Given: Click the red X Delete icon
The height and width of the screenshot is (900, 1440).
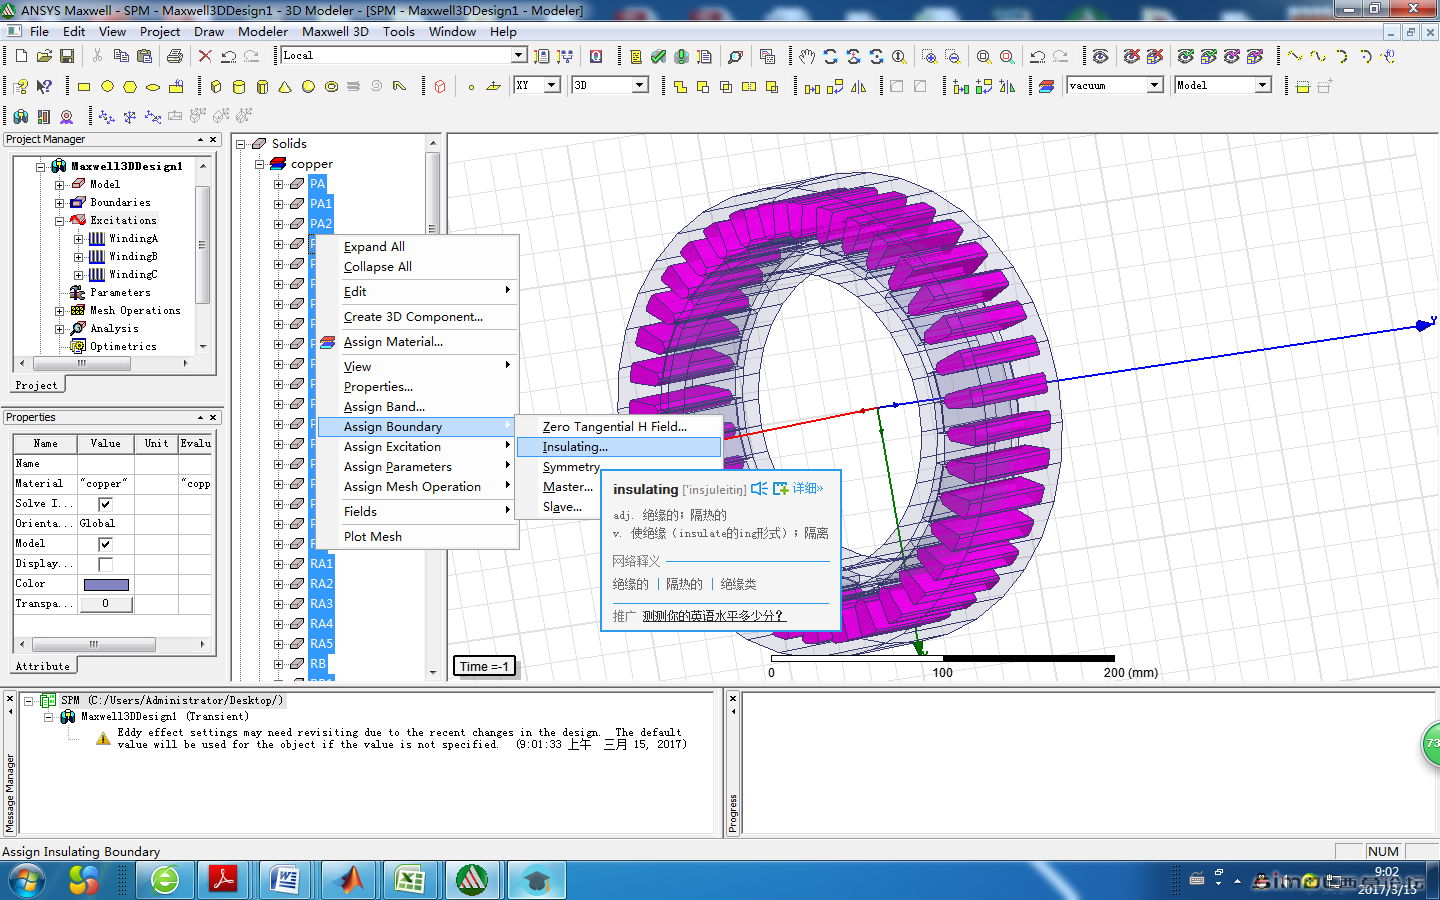Looking at the screenshot, I should (x=205, y=56).
